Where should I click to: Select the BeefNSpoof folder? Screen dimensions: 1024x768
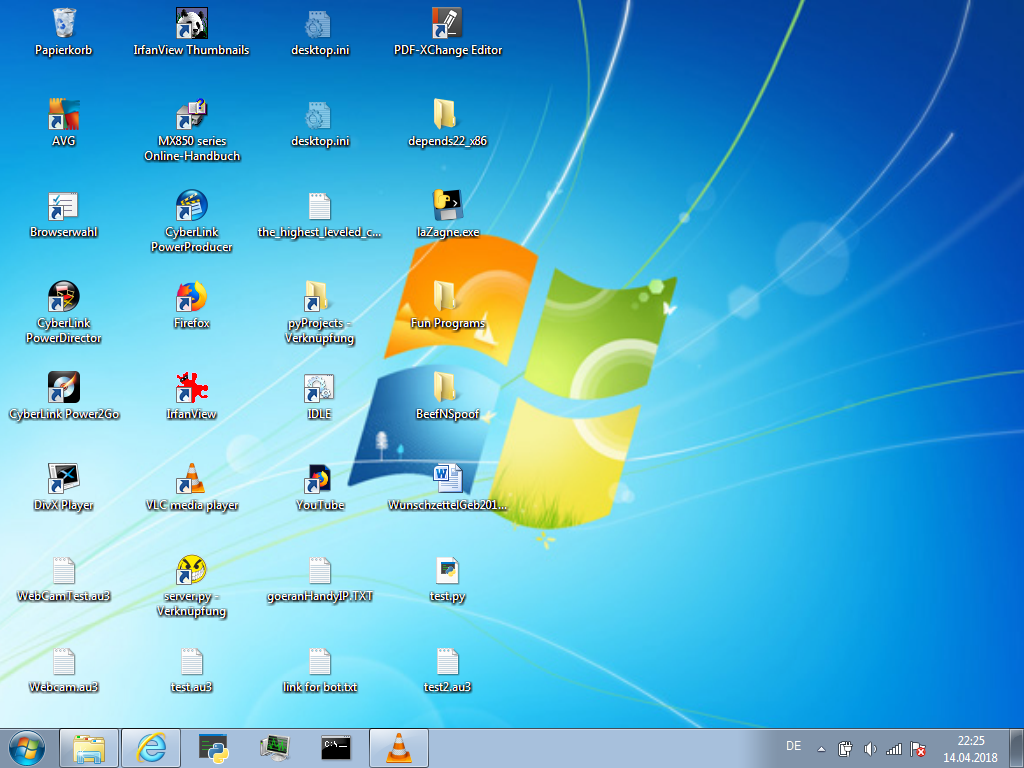tap(447, 396)
